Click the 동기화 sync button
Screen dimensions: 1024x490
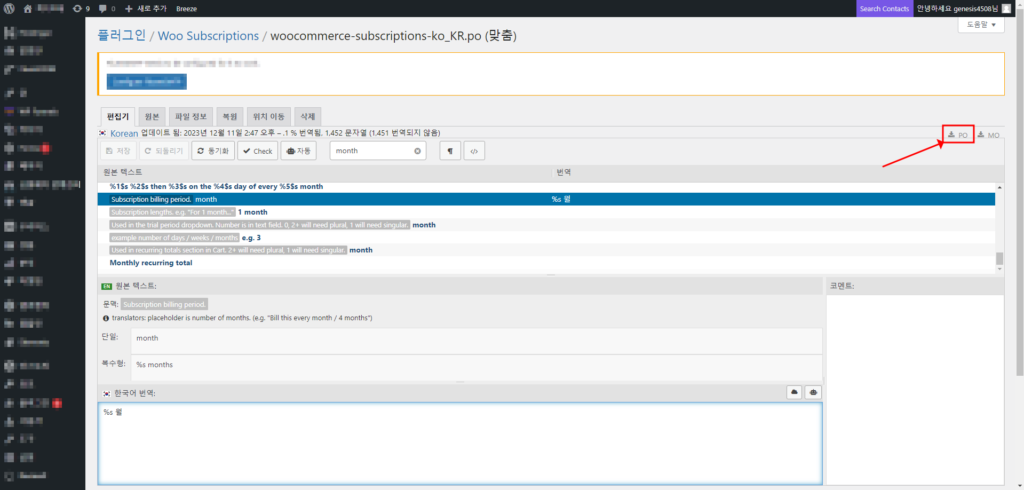pos(213,151)
